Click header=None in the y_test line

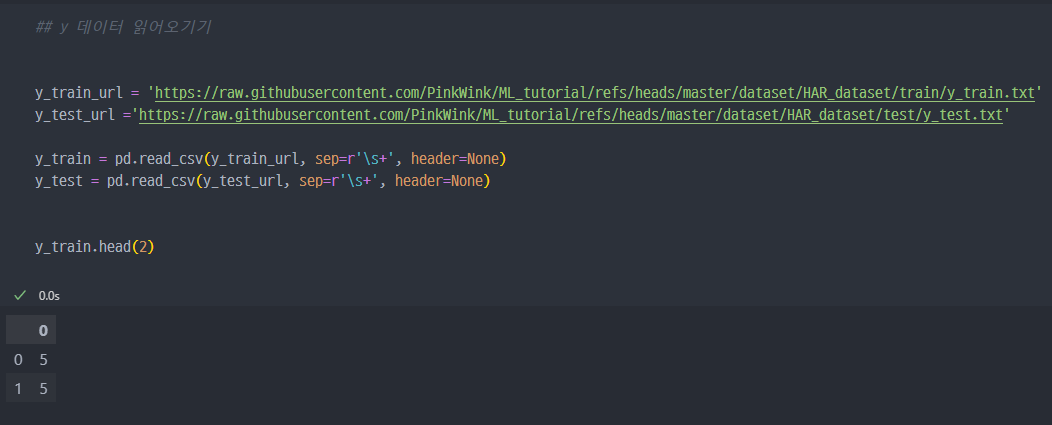(438, 181)
